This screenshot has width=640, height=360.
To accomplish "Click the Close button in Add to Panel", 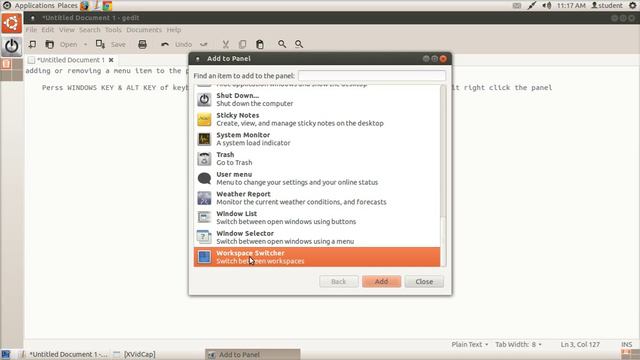I will coord(424,281).
